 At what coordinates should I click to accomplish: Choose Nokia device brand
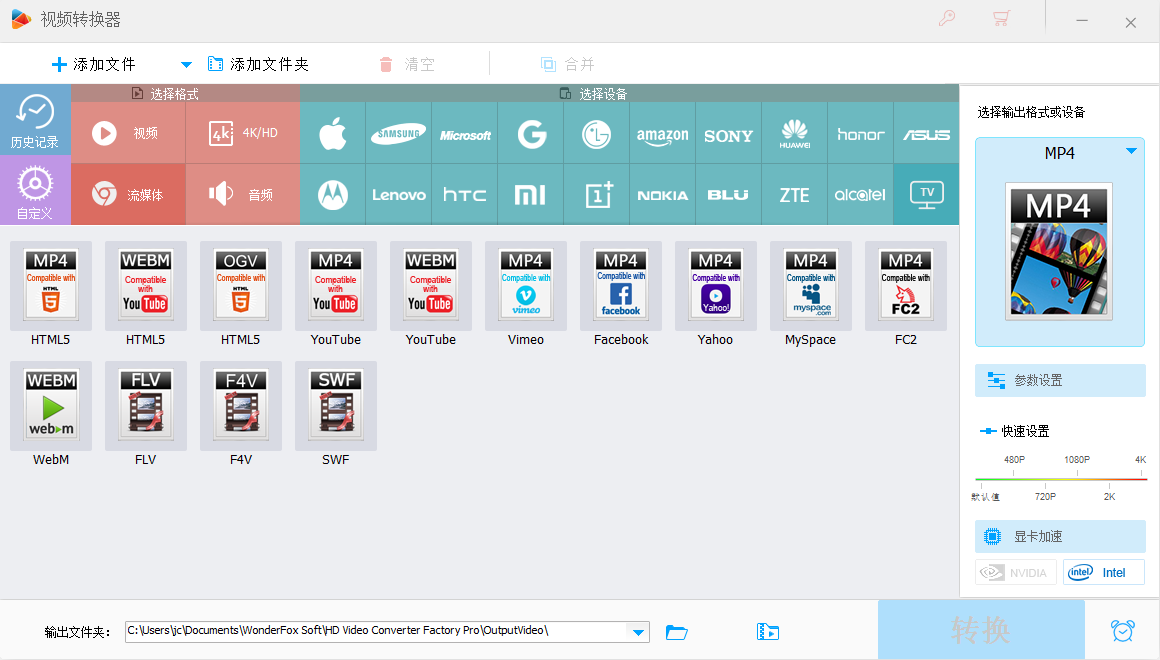tap(662, 195)
